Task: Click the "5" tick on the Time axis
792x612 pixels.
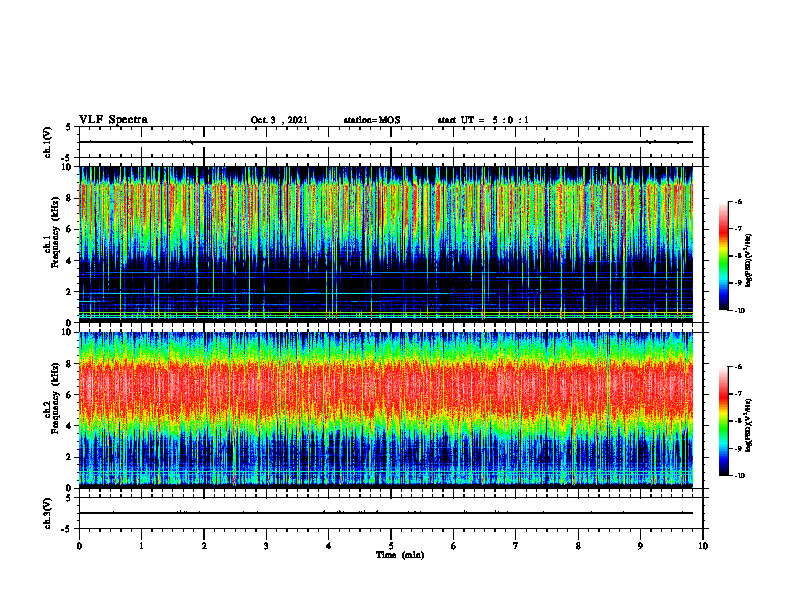Action: point(391,546)
